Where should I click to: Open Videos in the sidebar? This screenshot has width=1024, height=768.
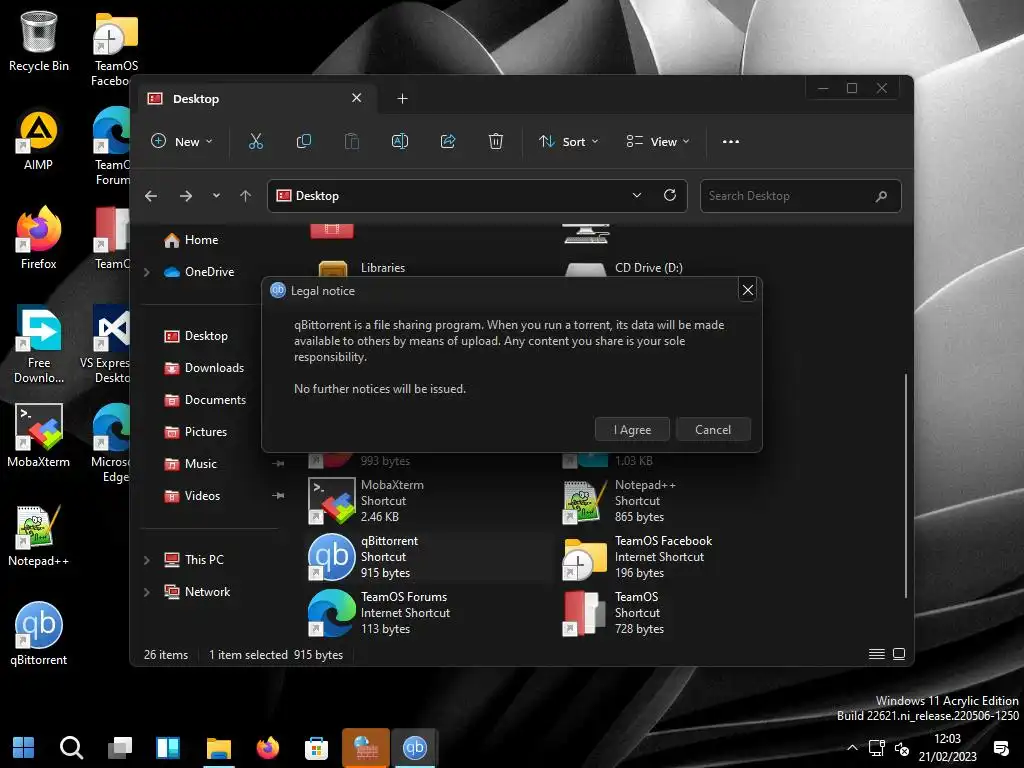pos(192,496)
